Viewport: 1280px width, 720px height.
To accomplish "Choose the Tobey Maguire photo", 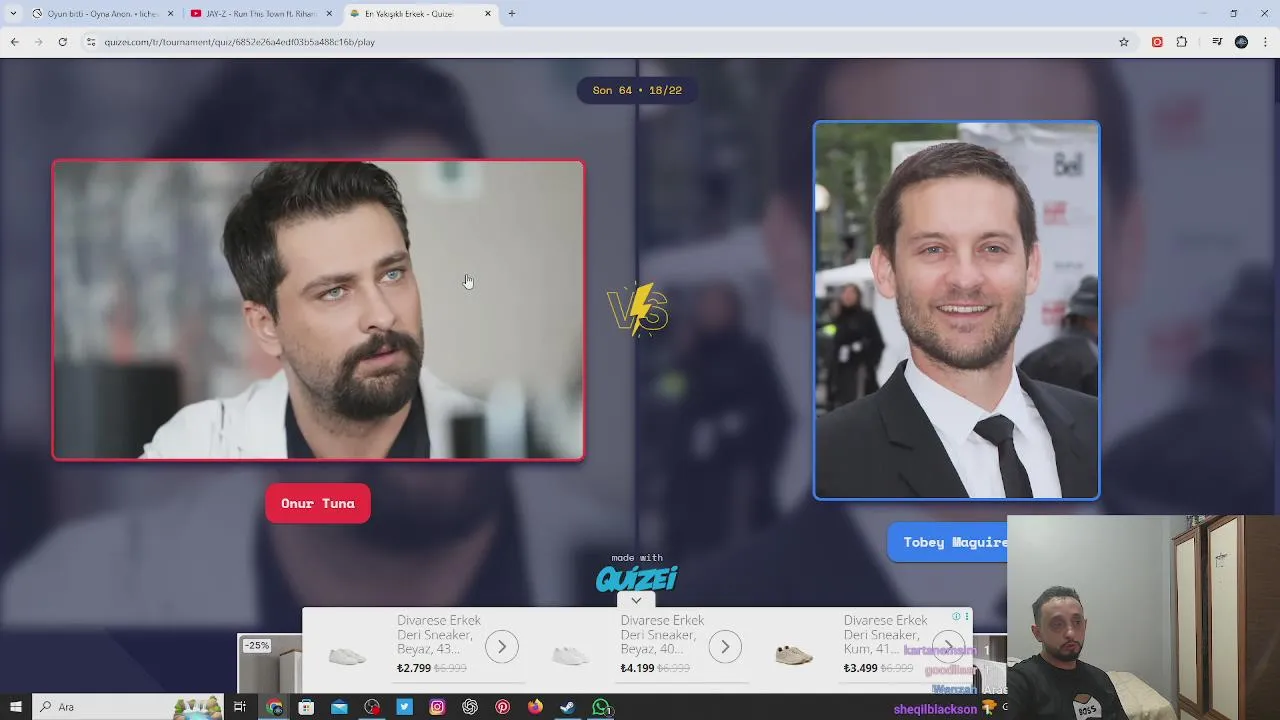I will [956, 310].
